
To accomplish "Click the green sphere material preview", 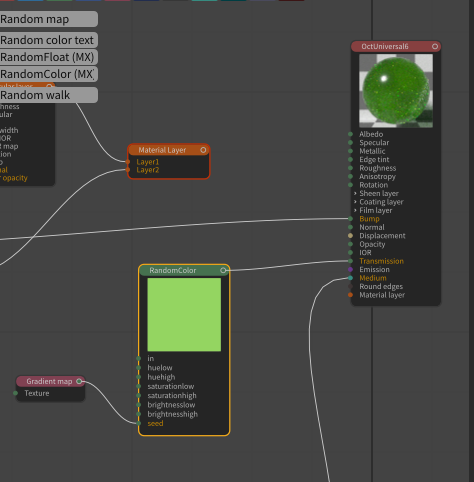I will (396, 91).
